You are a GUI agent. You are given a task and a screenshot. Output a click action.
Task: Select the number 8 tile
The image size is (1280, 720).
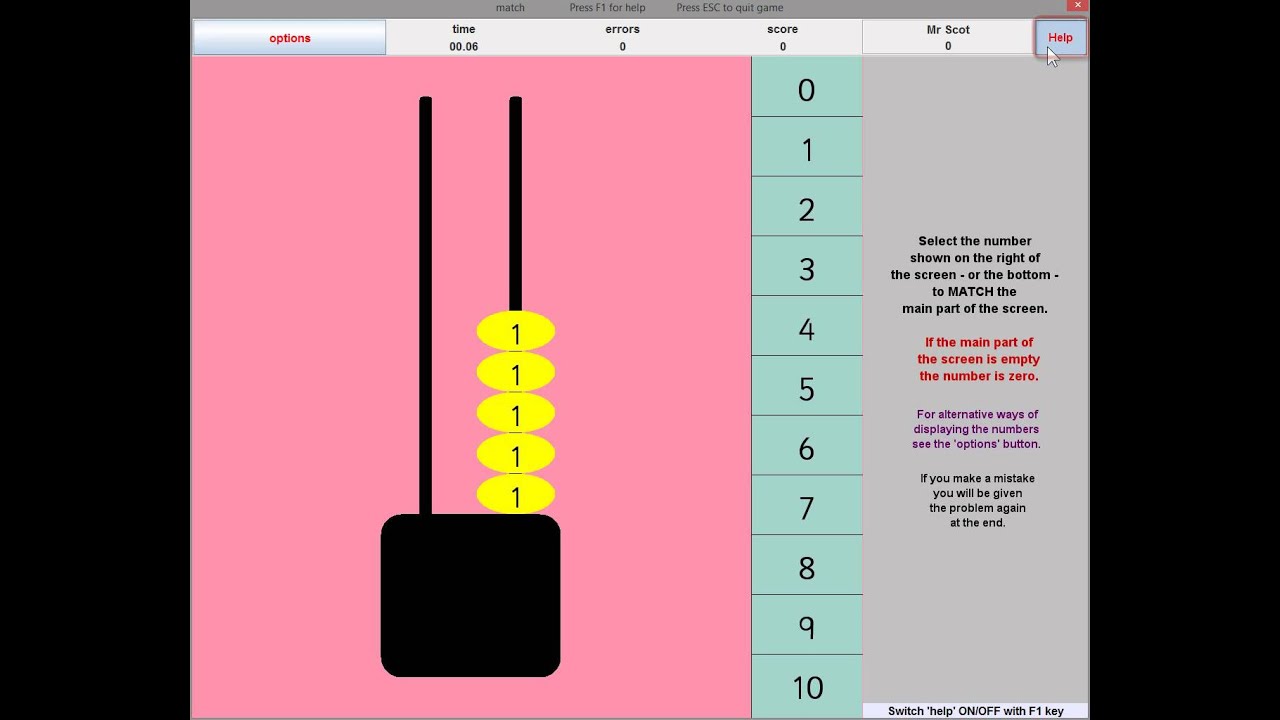tap(806, 566)
